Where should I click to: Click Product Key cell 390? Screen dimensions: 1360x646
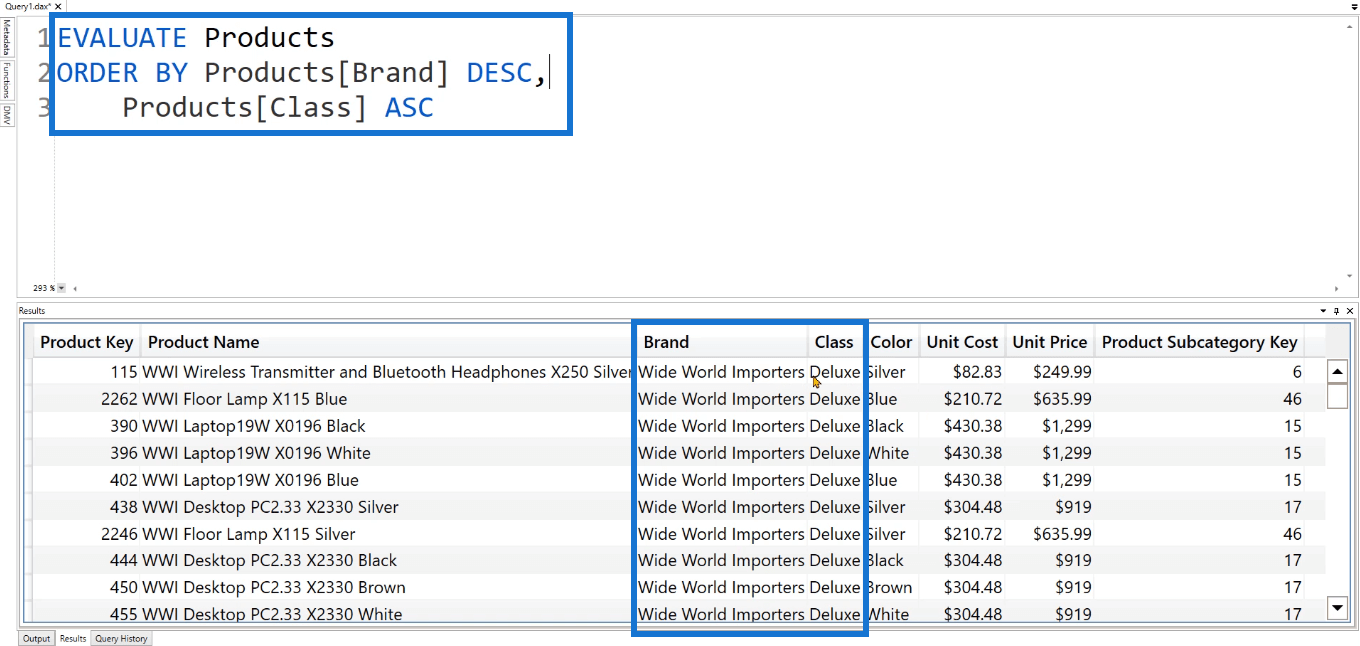(x=87, y=426)
